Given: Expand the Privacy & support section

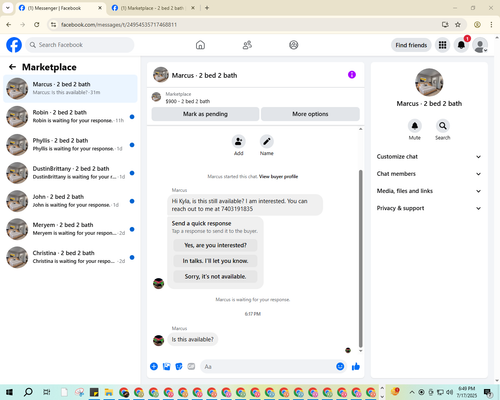Looking at the screenshot, I should pyautogui.click(x=429, y=208).
